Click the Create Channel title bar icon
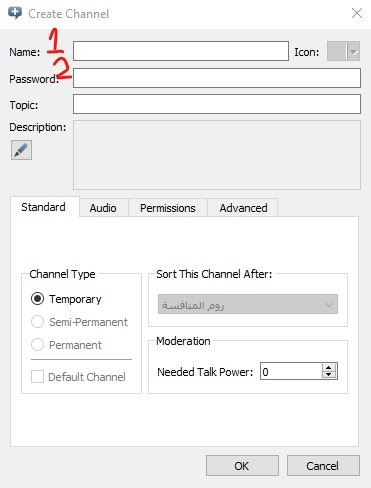Viewport: 371px width, 488px height. [x=15, y=13]
